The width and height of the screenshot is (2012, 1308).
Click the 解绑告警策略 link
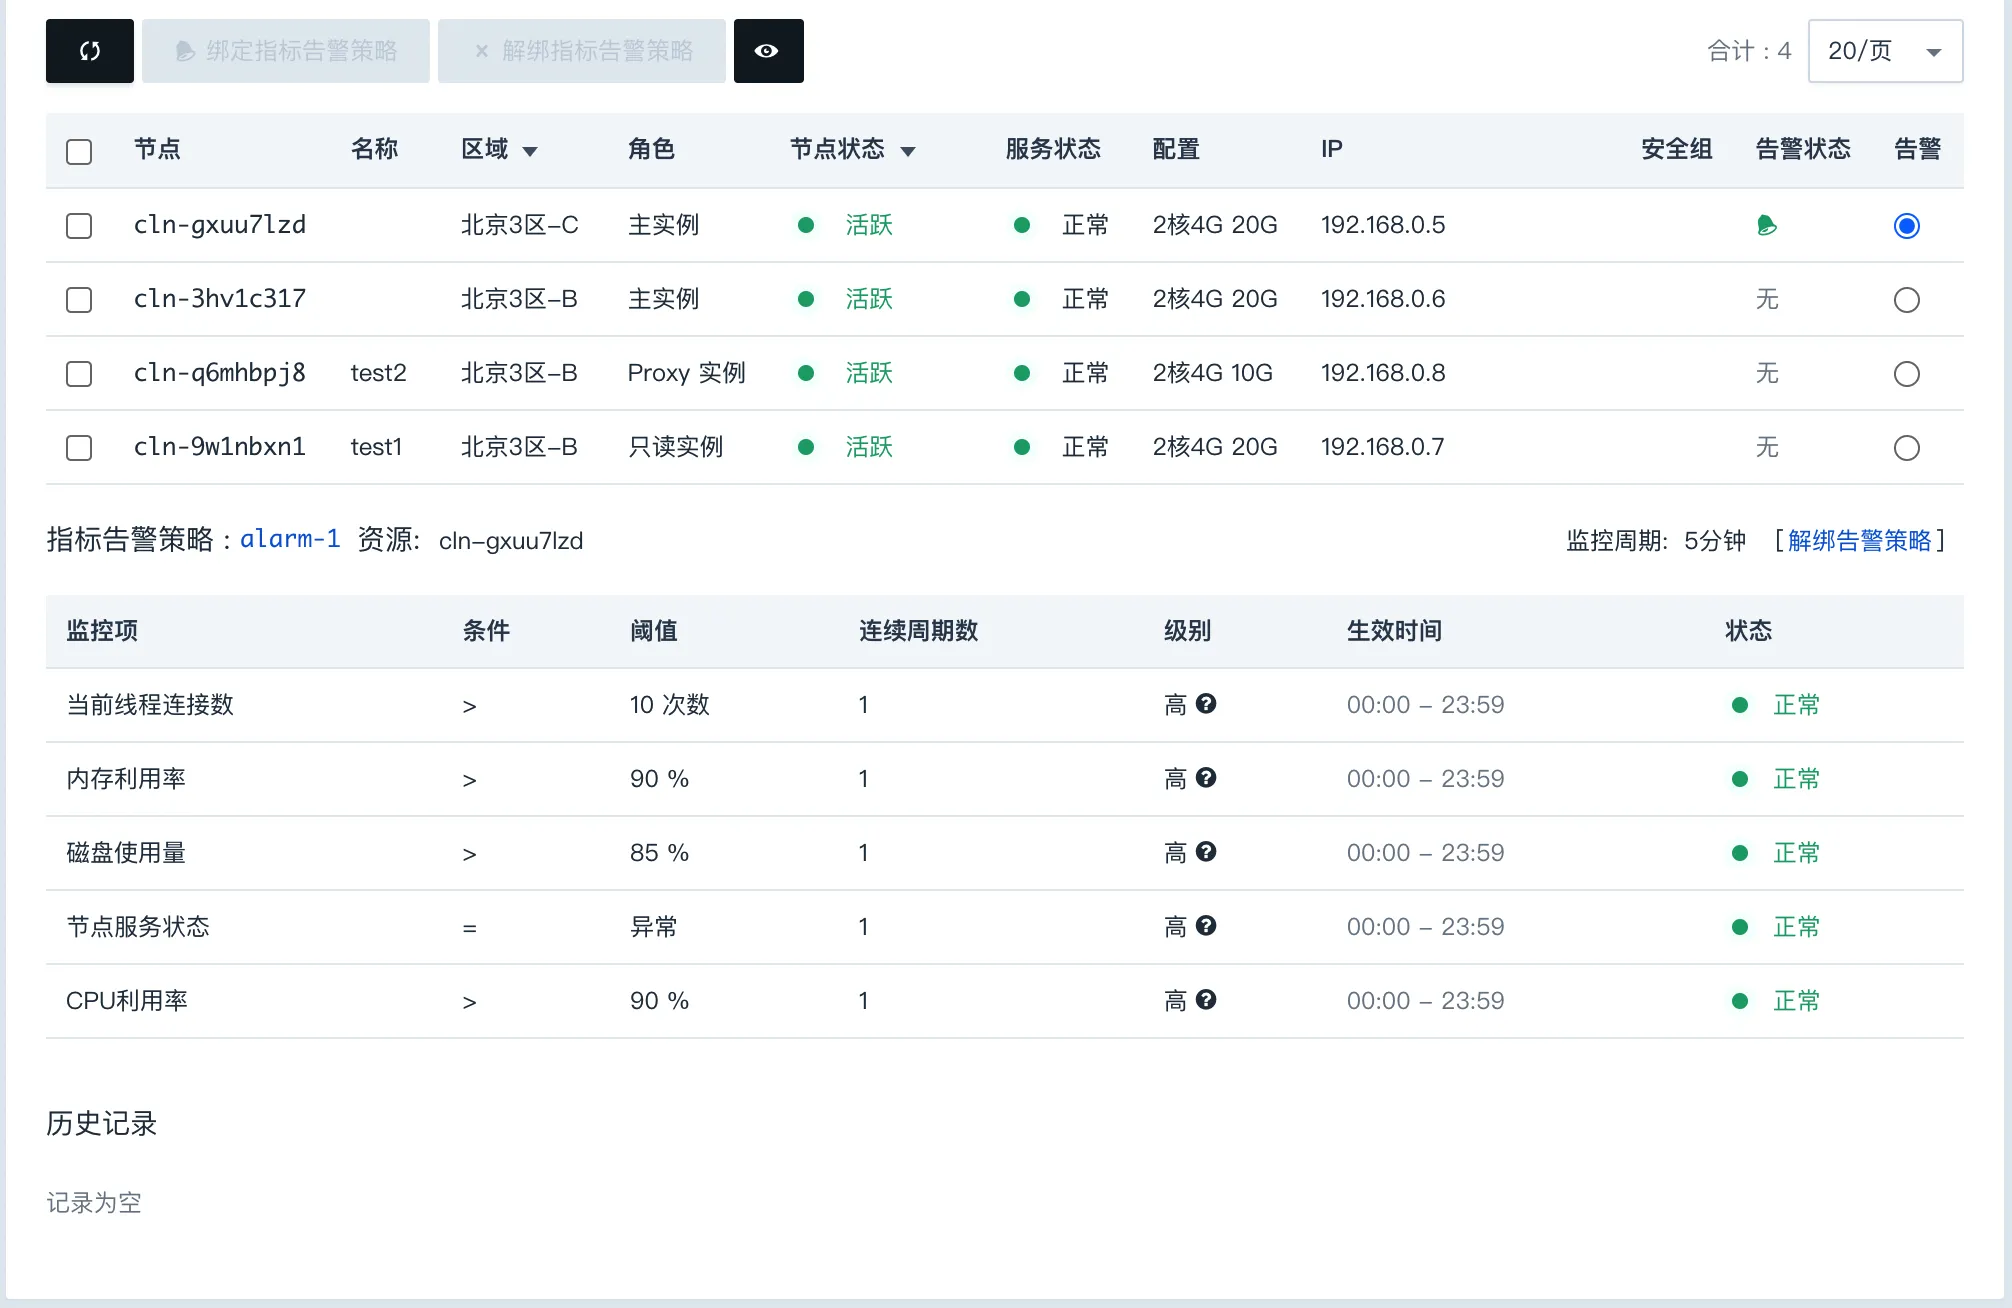(x=1859, y=540)
